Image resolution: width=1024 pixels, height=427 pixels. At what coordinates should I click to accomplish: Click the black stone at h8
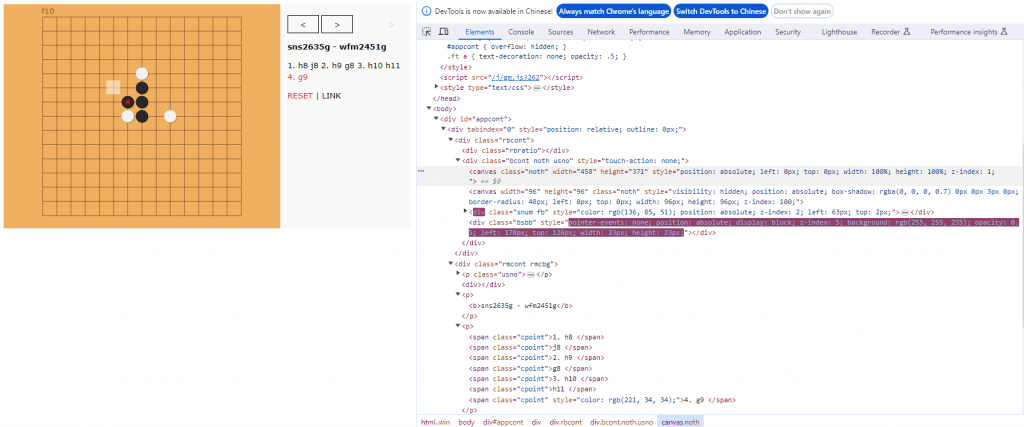(x=142, y=116)
